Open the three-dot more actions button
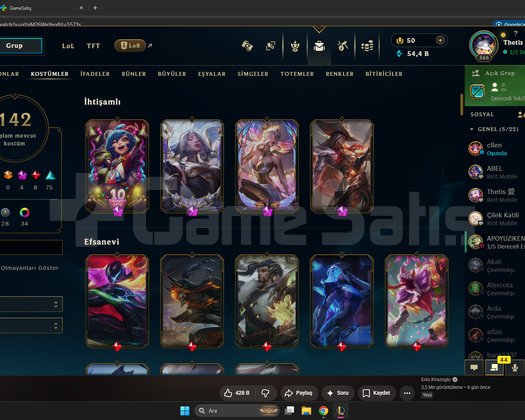 coord(407,393)
